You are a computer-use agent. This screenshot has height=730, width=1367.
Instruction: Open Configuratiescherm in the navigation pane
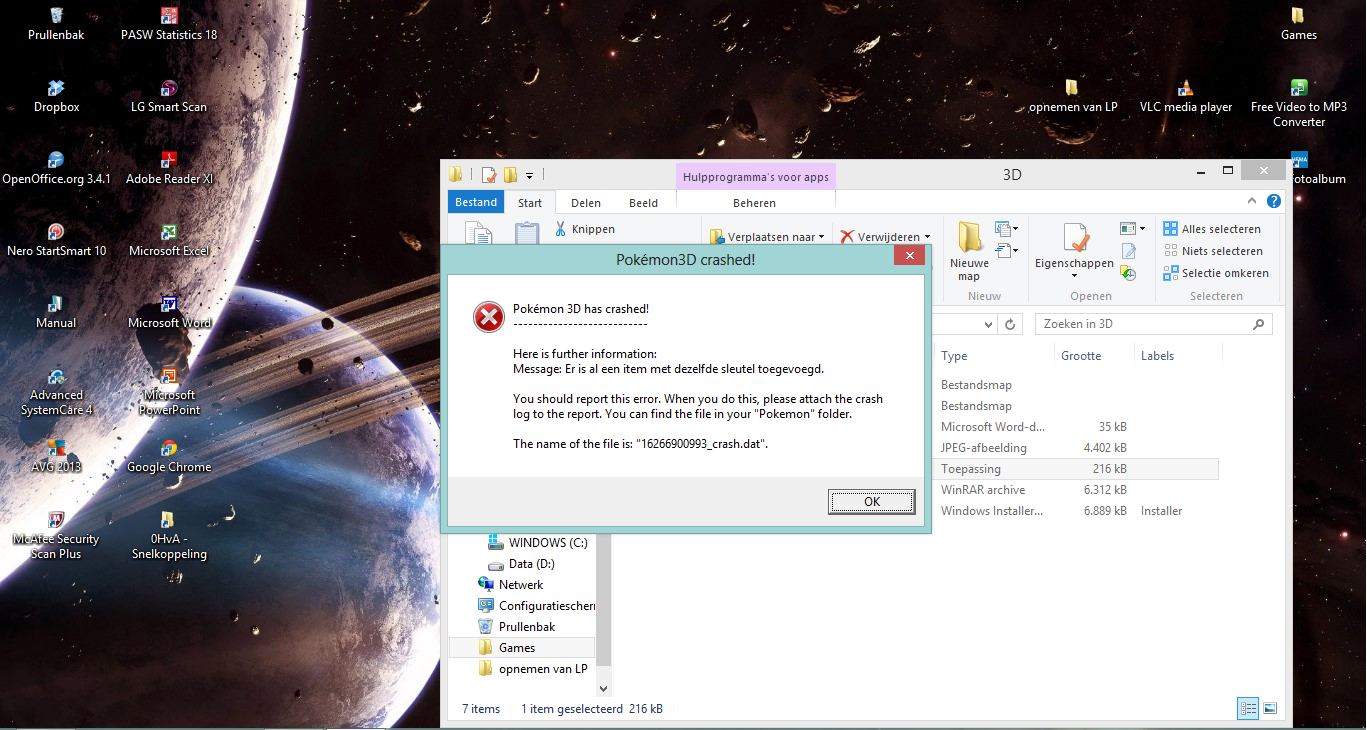pyautogui.click(x=536, y=606)
